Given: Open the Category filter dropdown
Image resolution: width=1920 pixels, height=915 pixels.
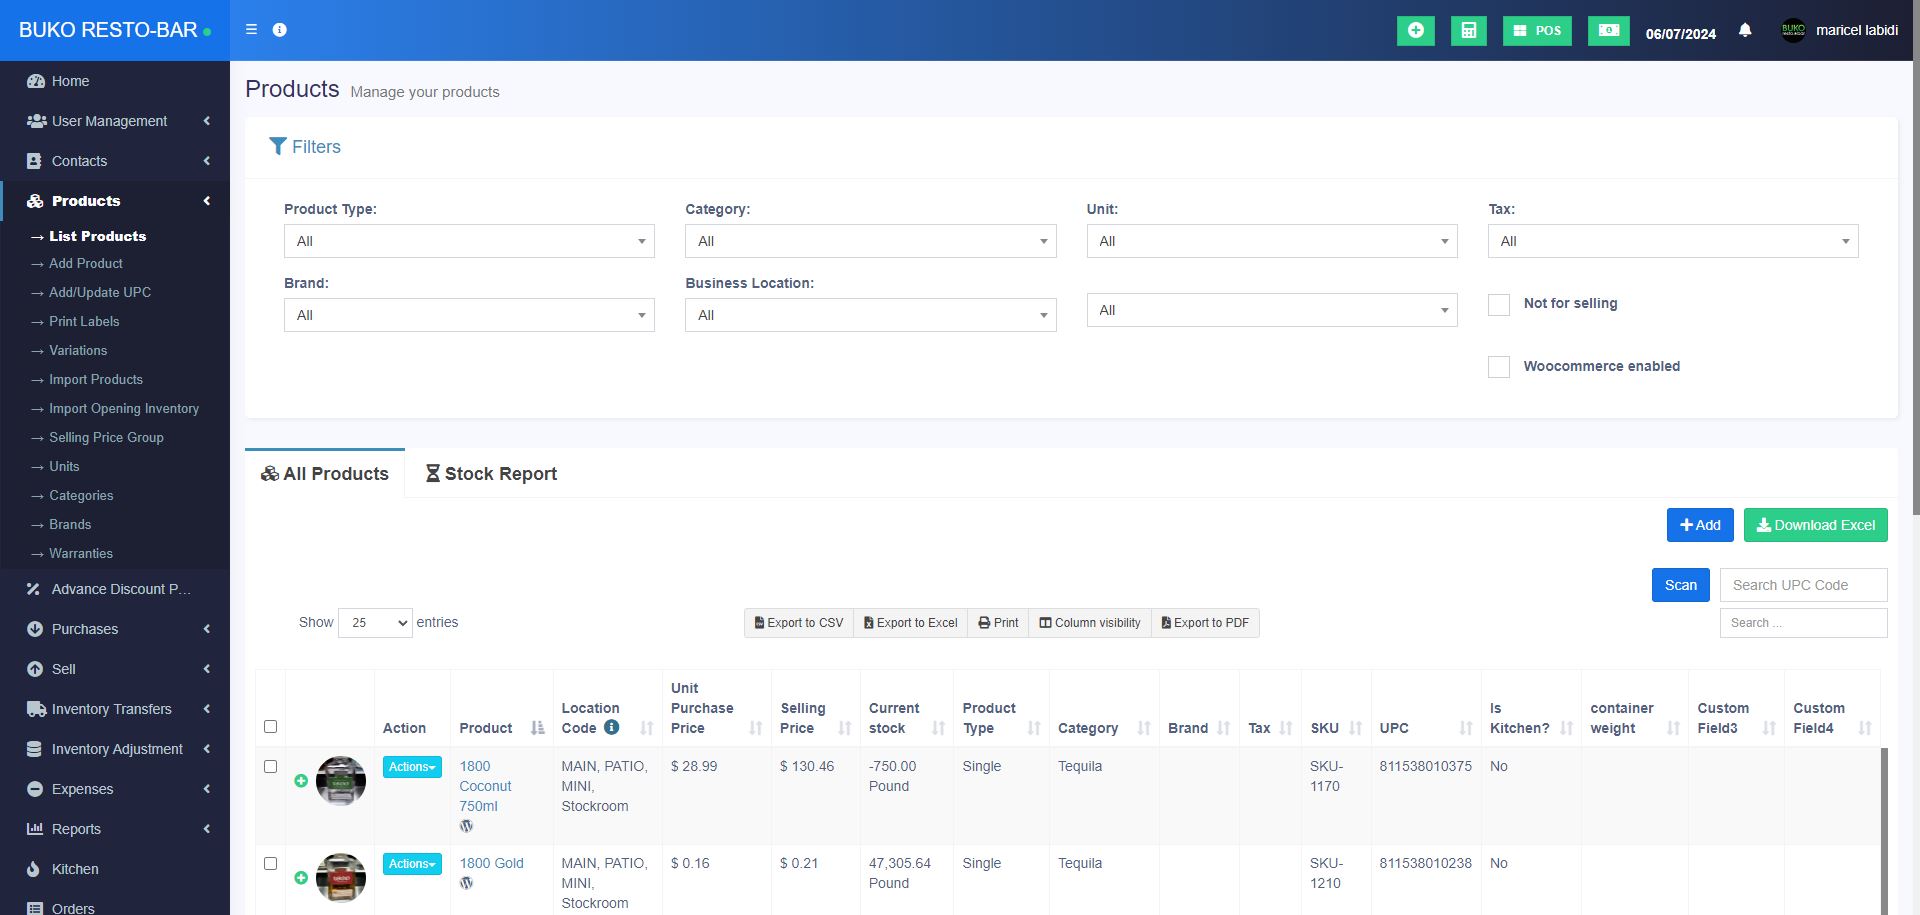Looking at the screenshot, I should 870,241.
